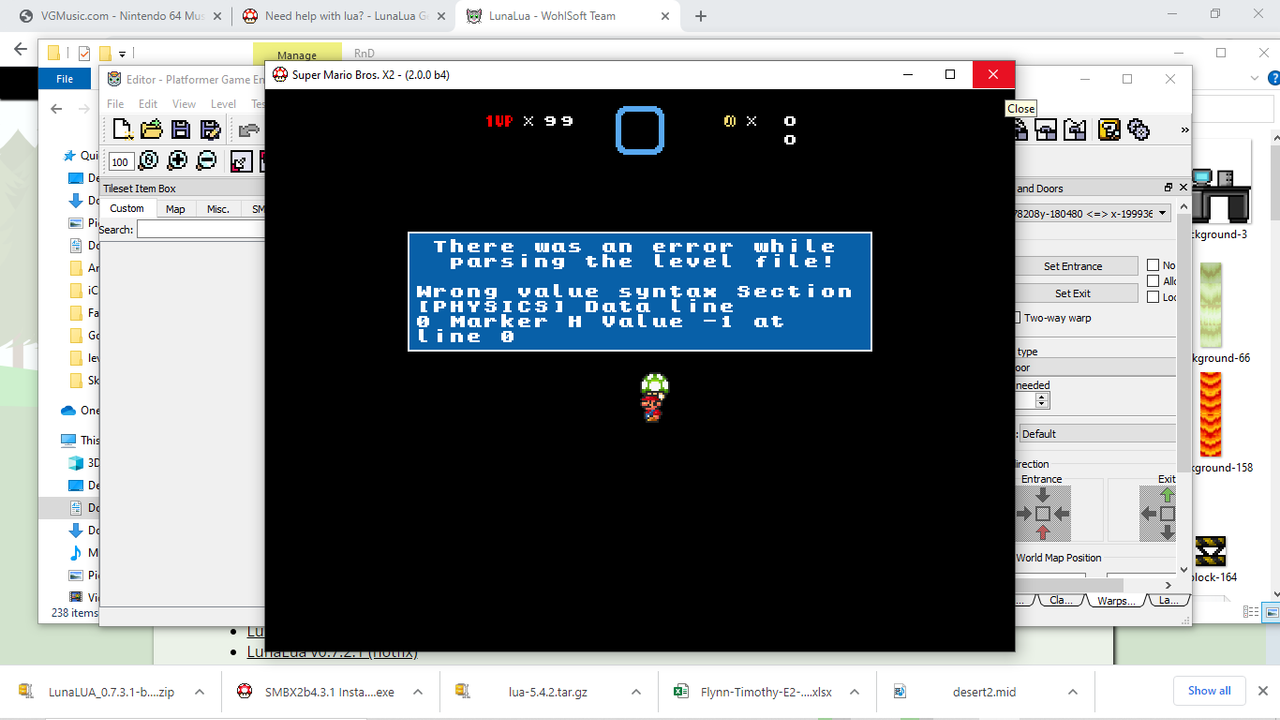
Task: Switch Explorer to large thumbnails view icon
Action: [x=1271, y=612]
